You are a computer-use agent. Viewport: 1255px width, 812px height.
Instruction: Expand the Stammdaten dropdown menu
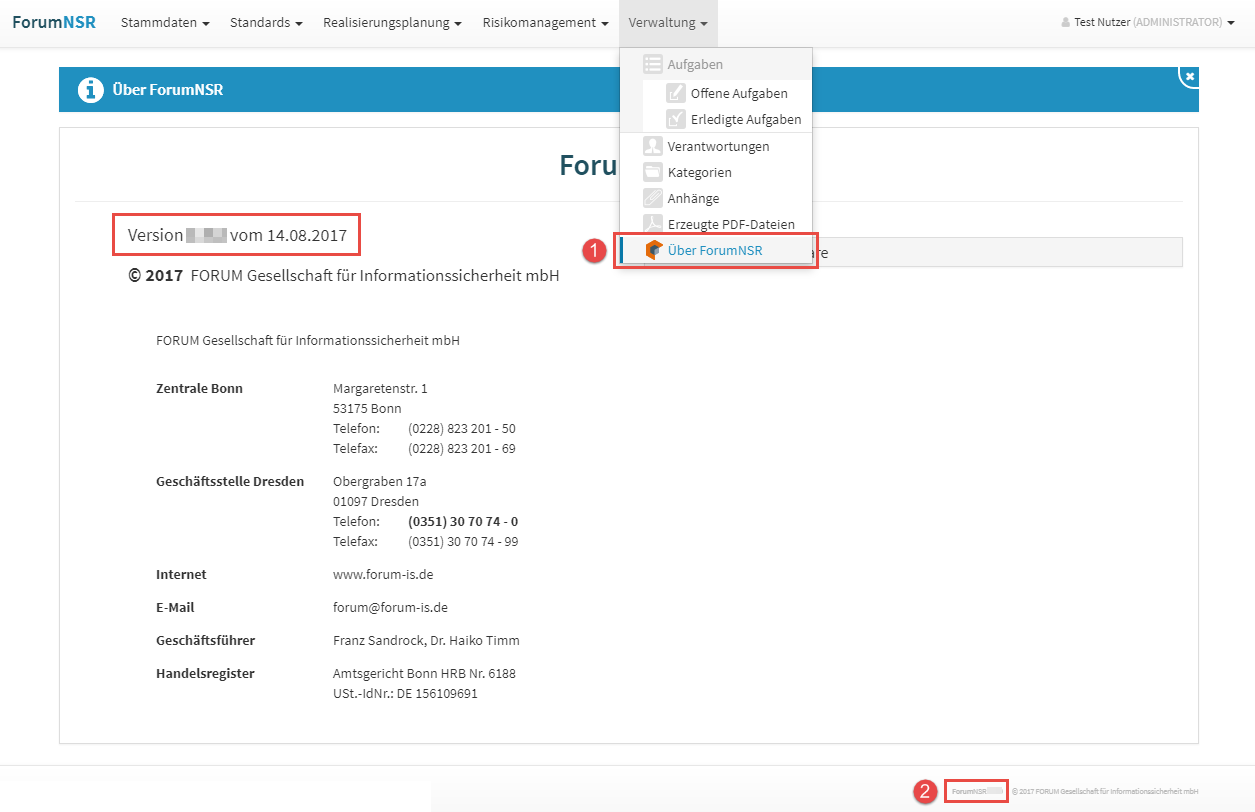pos(165,22)
